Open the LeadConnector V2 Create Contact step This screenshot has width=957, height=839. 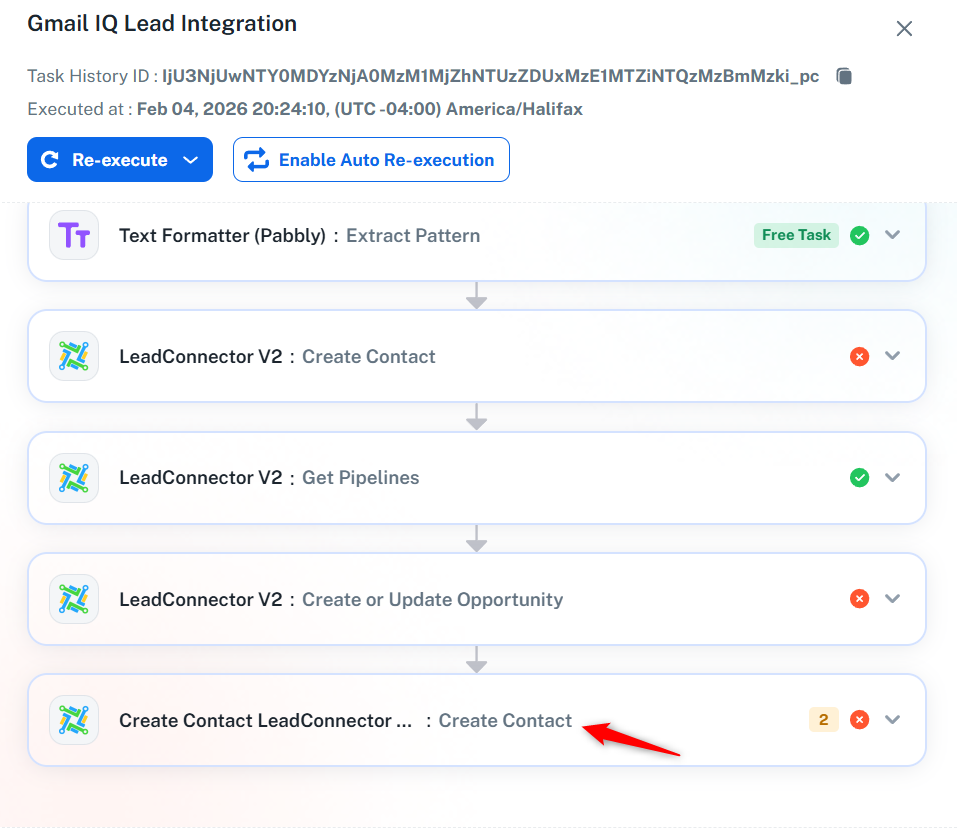pyautogui.click(x=368, y=357)
